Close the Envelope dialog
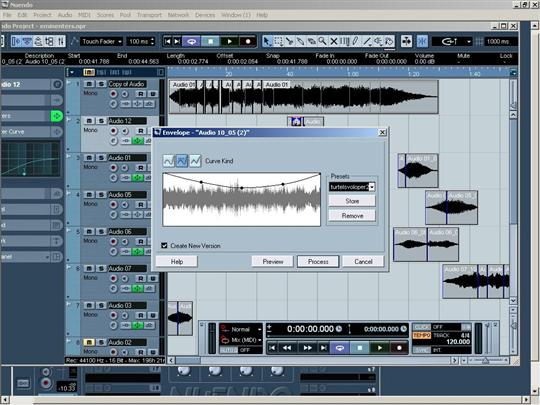 pos(382,133)
